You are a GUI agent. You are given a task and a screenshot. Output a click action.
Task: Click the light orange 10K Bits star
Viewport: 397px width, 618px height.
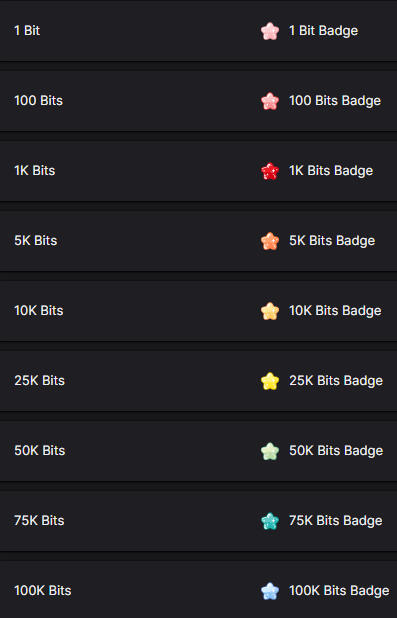click(x=270, y=311)
